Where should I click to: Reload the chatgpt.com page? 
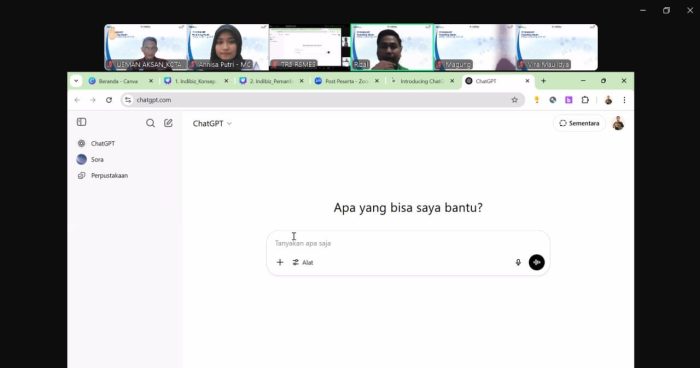click(109, 100)
